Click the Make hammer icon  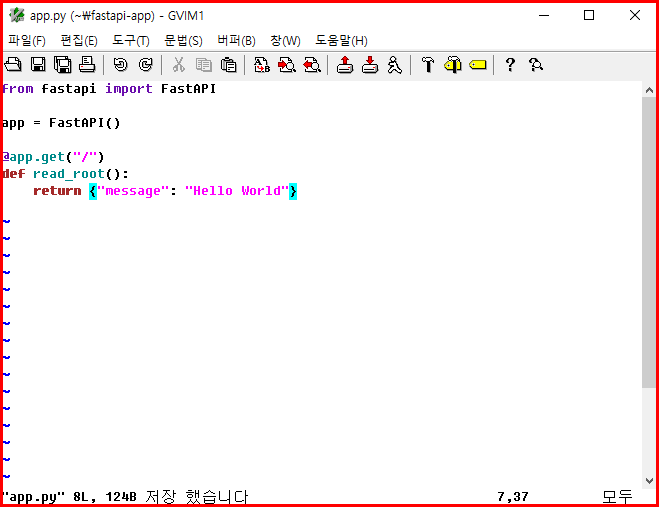pyautogui.click(x=428, y=65)
